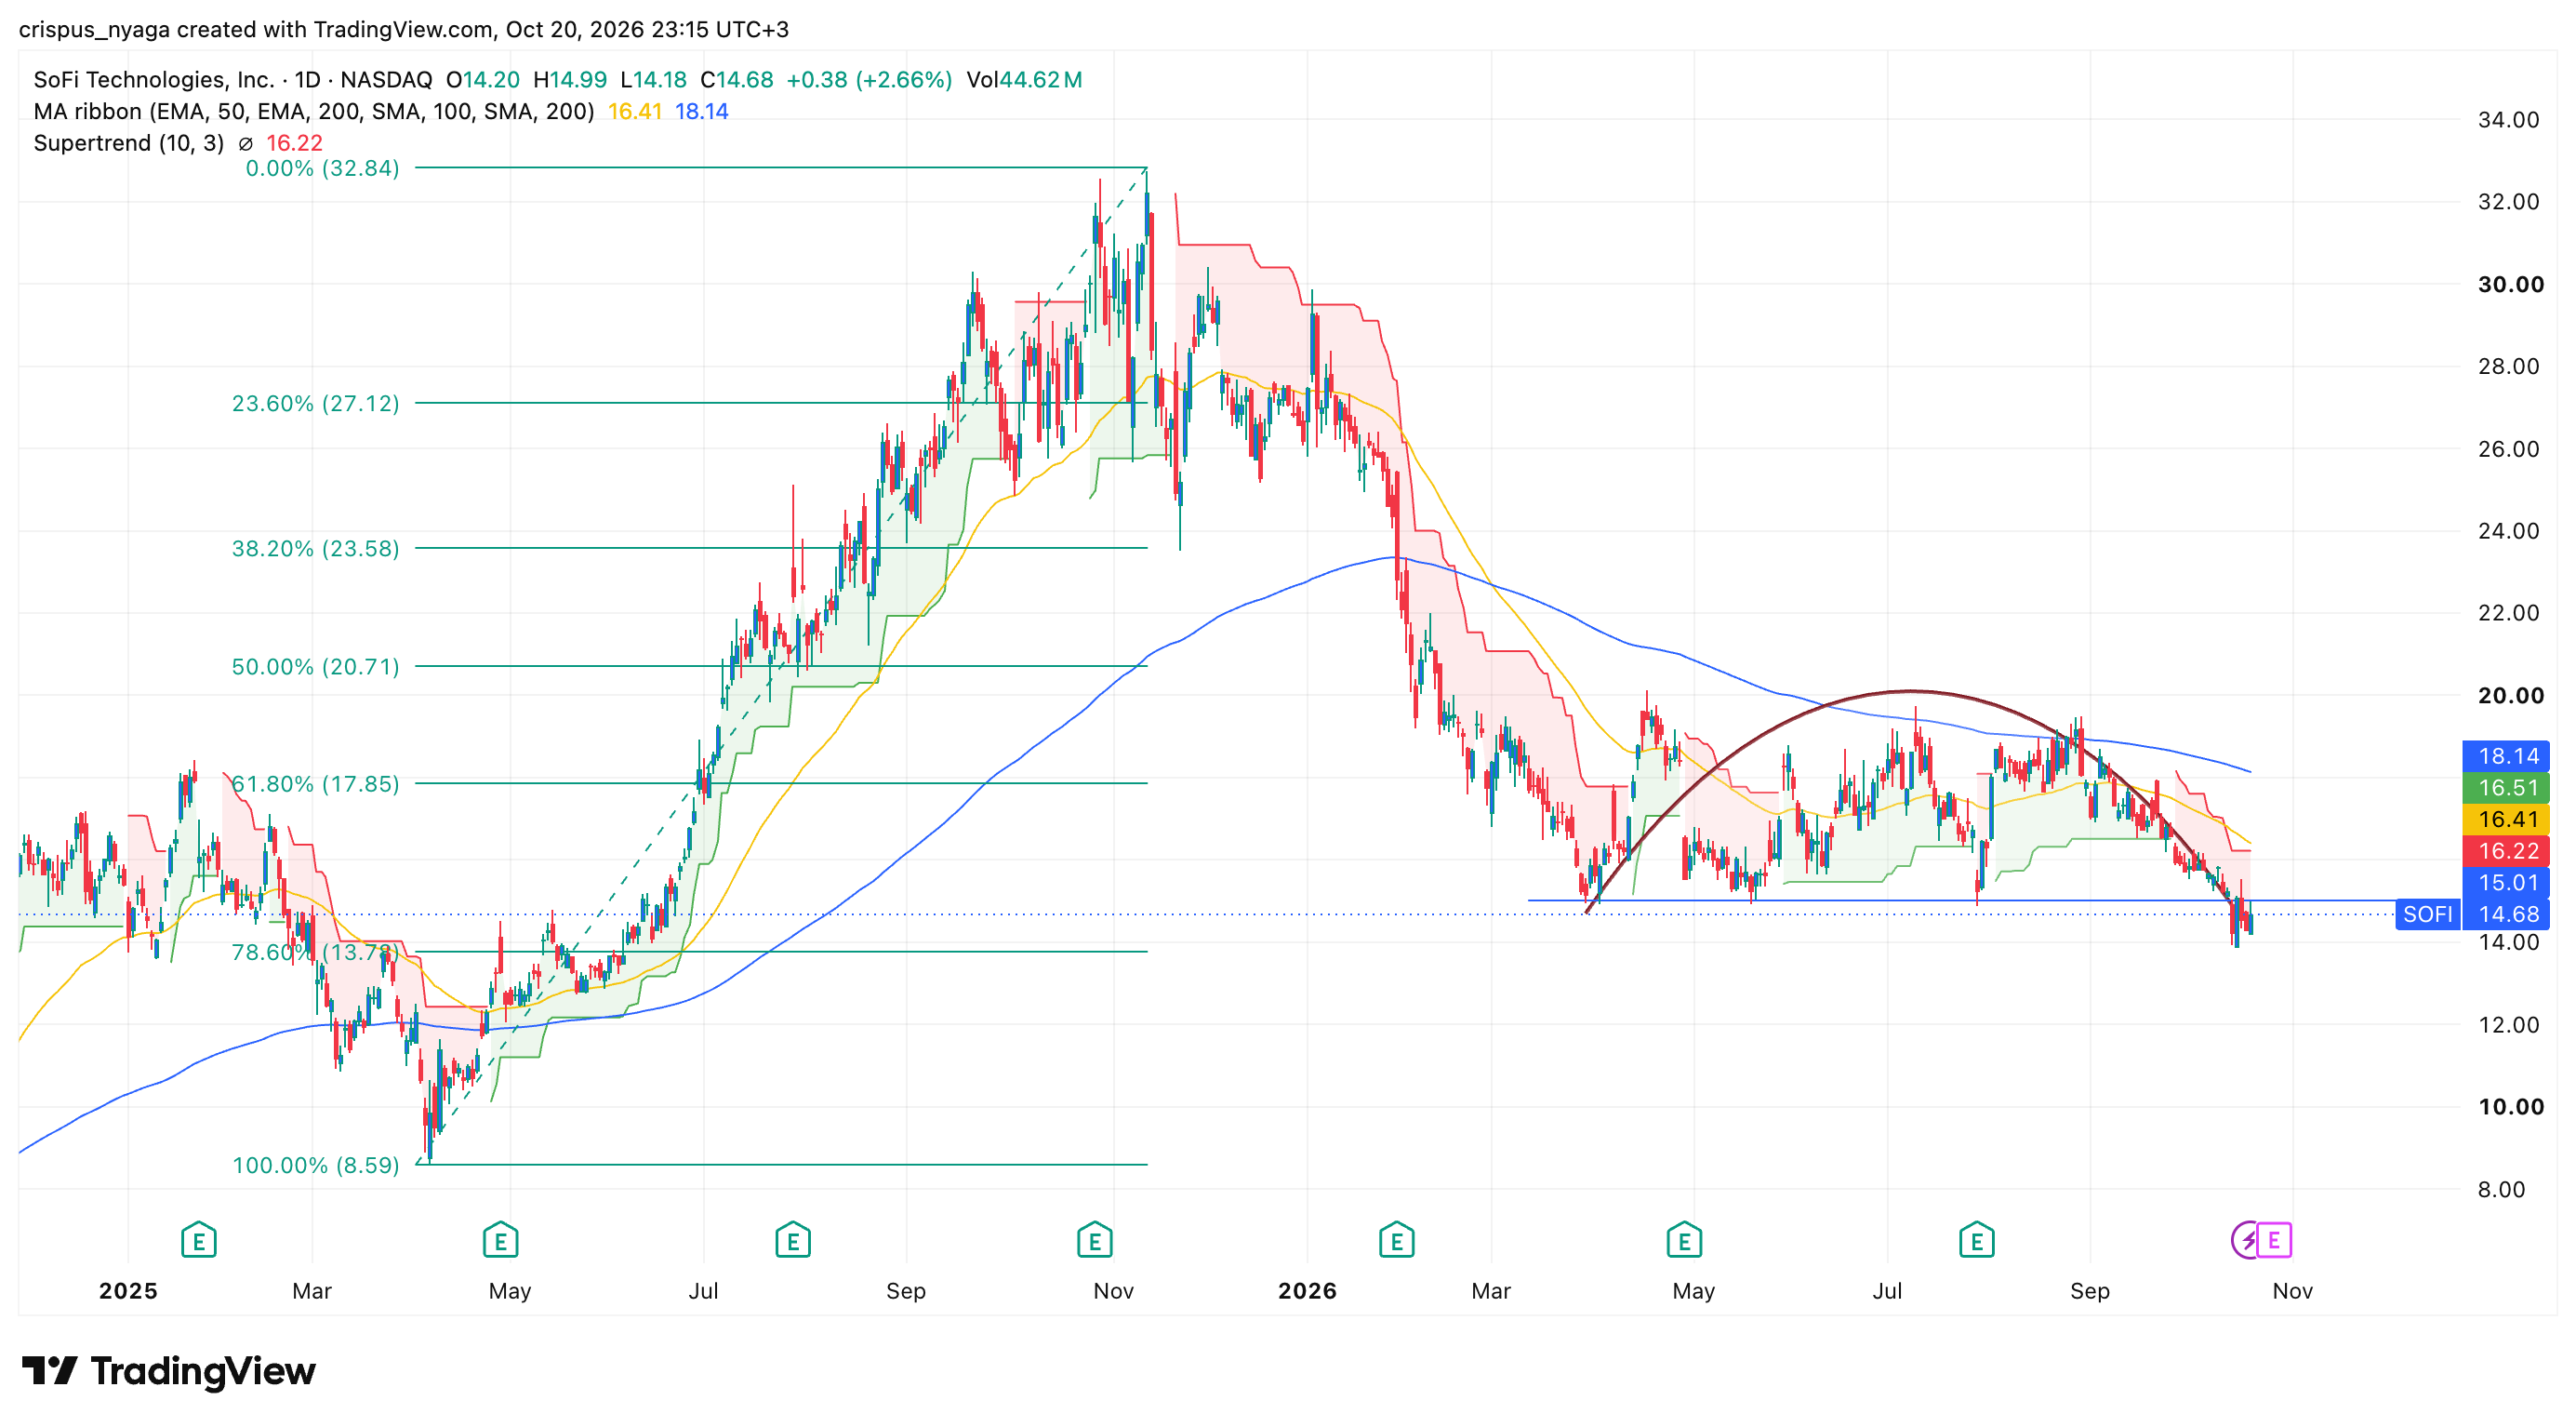
Task: Click the purple upcoming earnings E marker
Action: [x=2274, y=1241]
